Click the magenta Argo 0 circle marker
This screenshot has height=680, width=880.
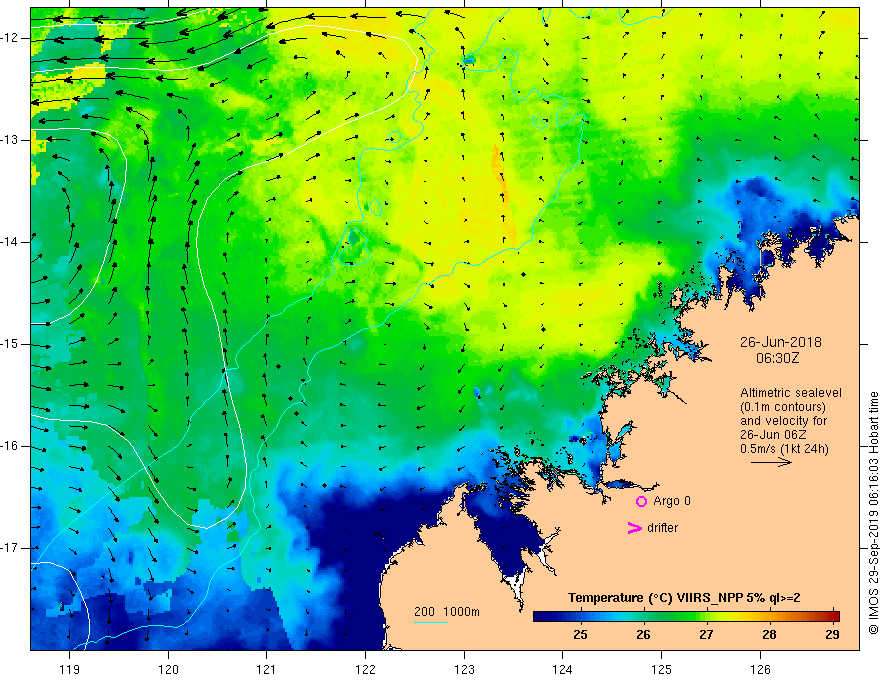pyautogui.click(x=641, y=501)
